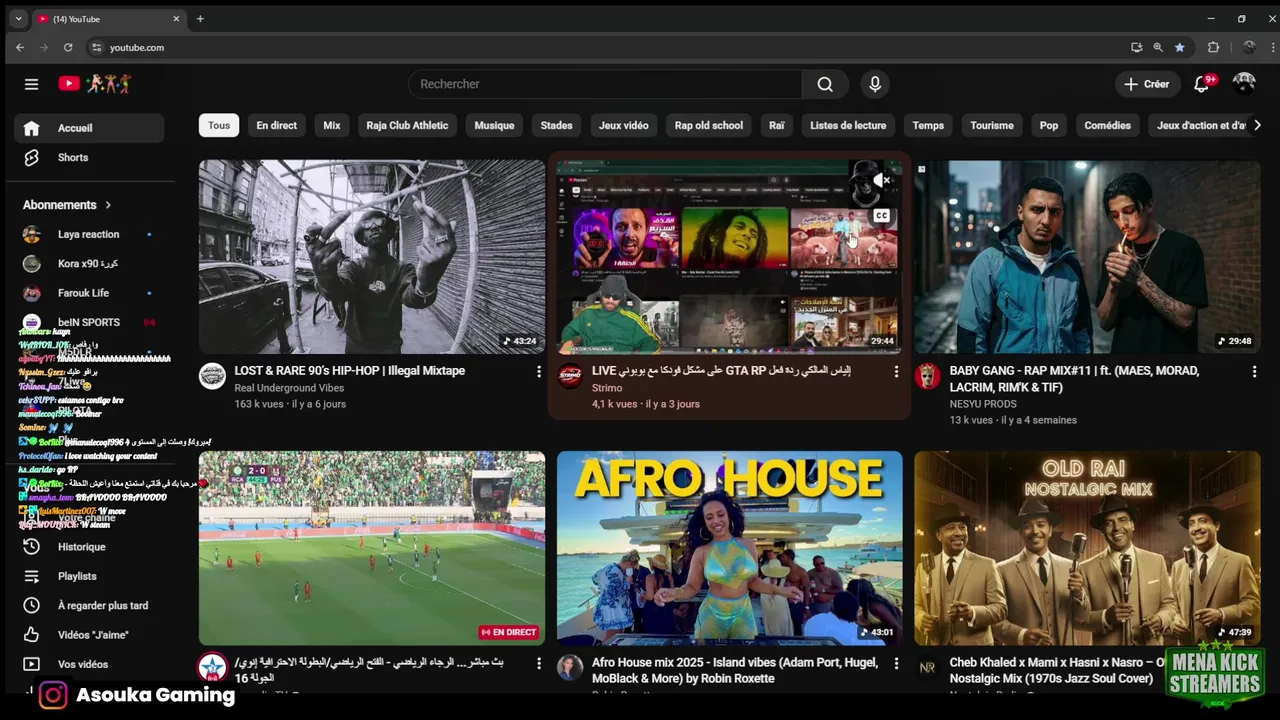Viewport: 1280px width, 720px height.
Task: Open the Strimo GTA RP video preview
Action: tap(729, 257)
